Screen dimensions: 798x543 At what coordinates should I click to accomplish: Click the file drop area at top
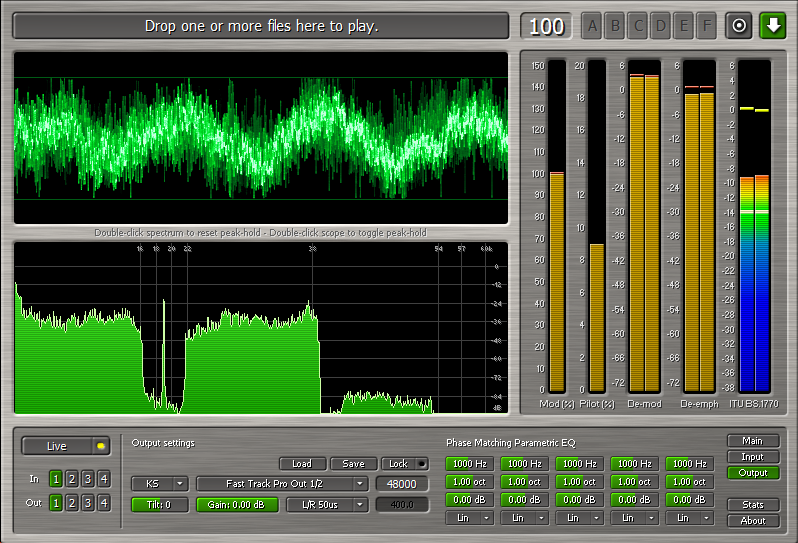261,26
